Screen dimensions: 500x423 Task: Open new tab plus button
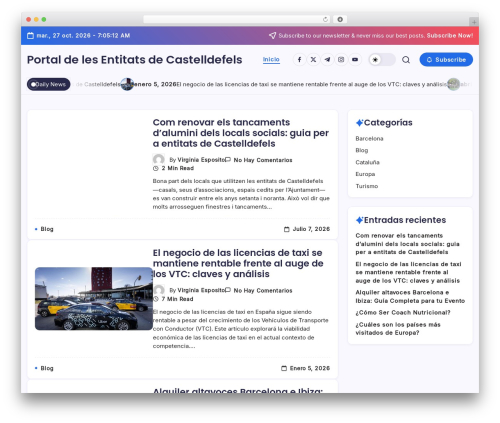(474, 22)
